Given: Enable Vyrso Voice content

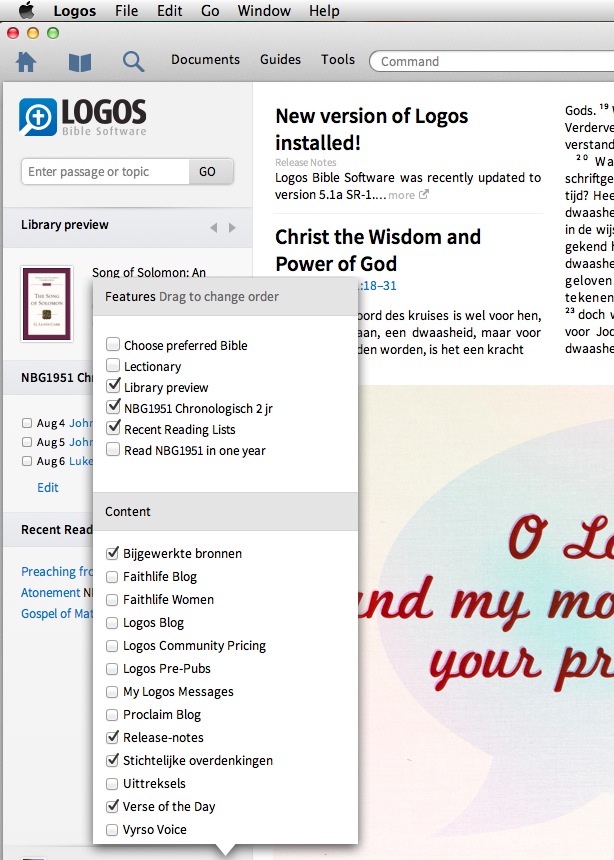Looking at the screenshot, I should [x=112, y=829].
